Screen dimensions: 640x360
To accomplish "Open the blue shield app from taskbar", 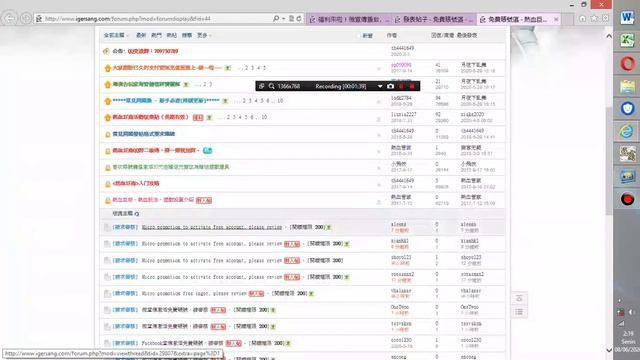I will (x=627, y=109).
